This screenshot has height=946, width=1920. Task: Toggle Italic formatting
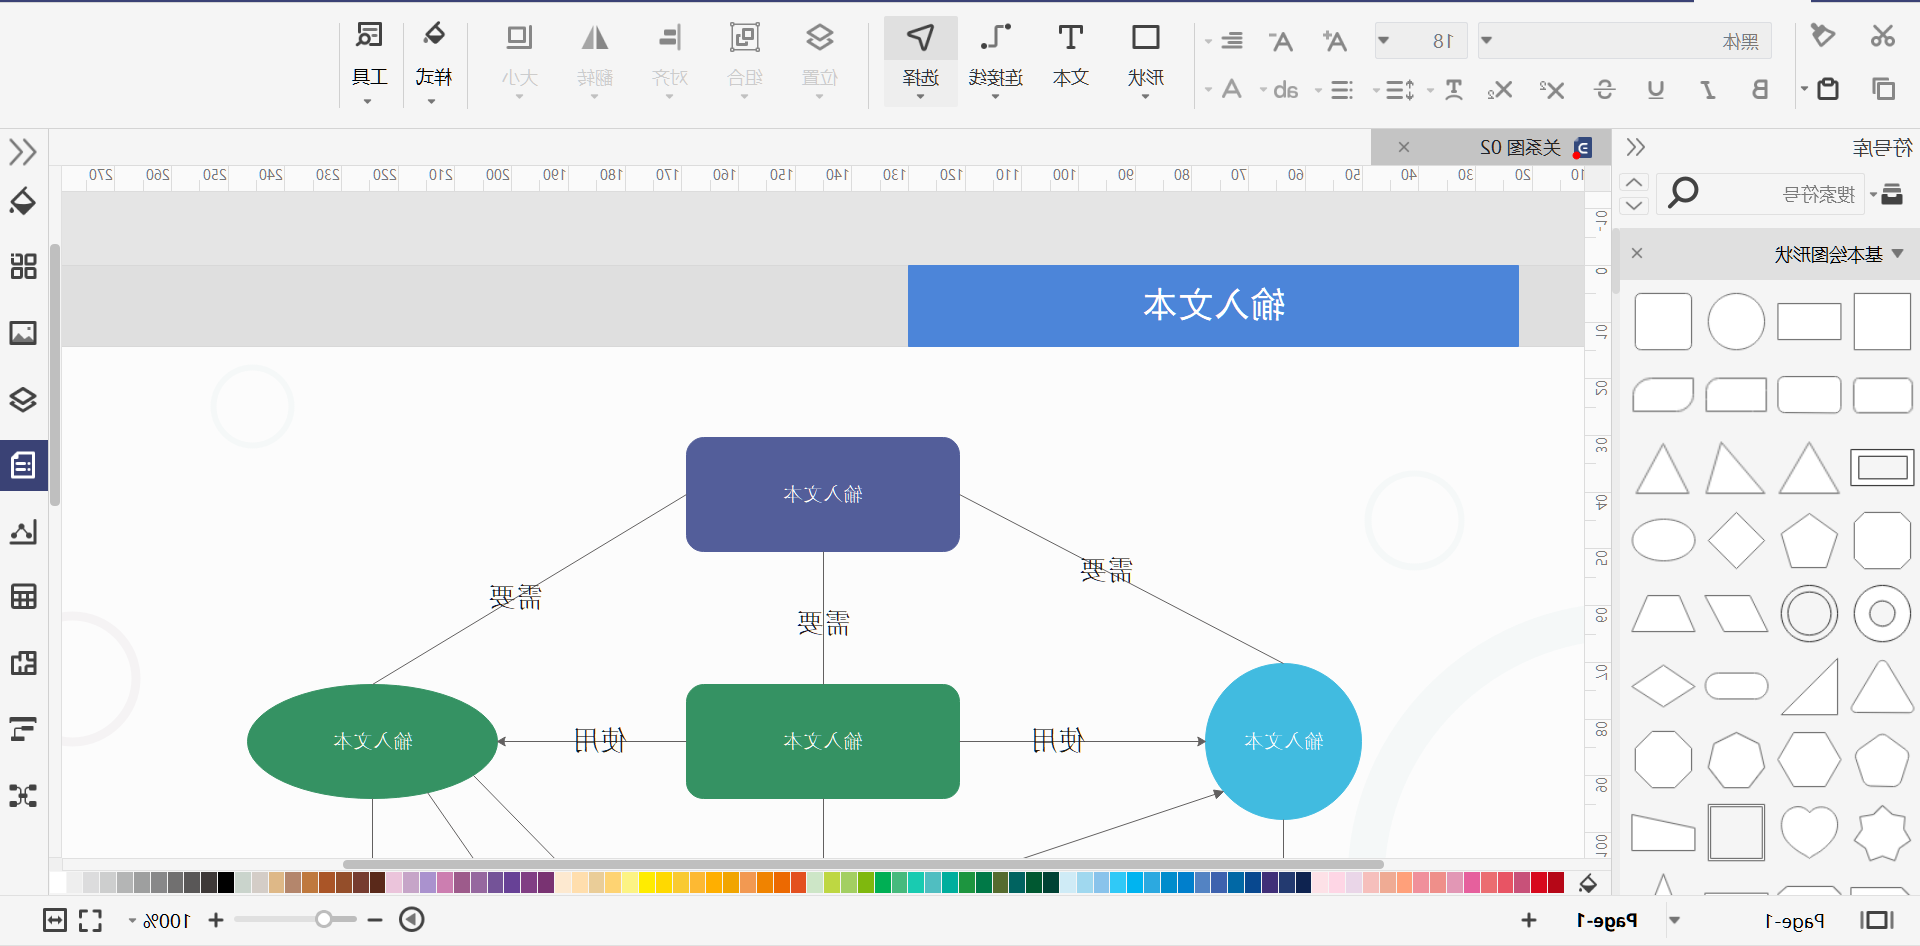pyautogui.click(x=1708, y=90)
